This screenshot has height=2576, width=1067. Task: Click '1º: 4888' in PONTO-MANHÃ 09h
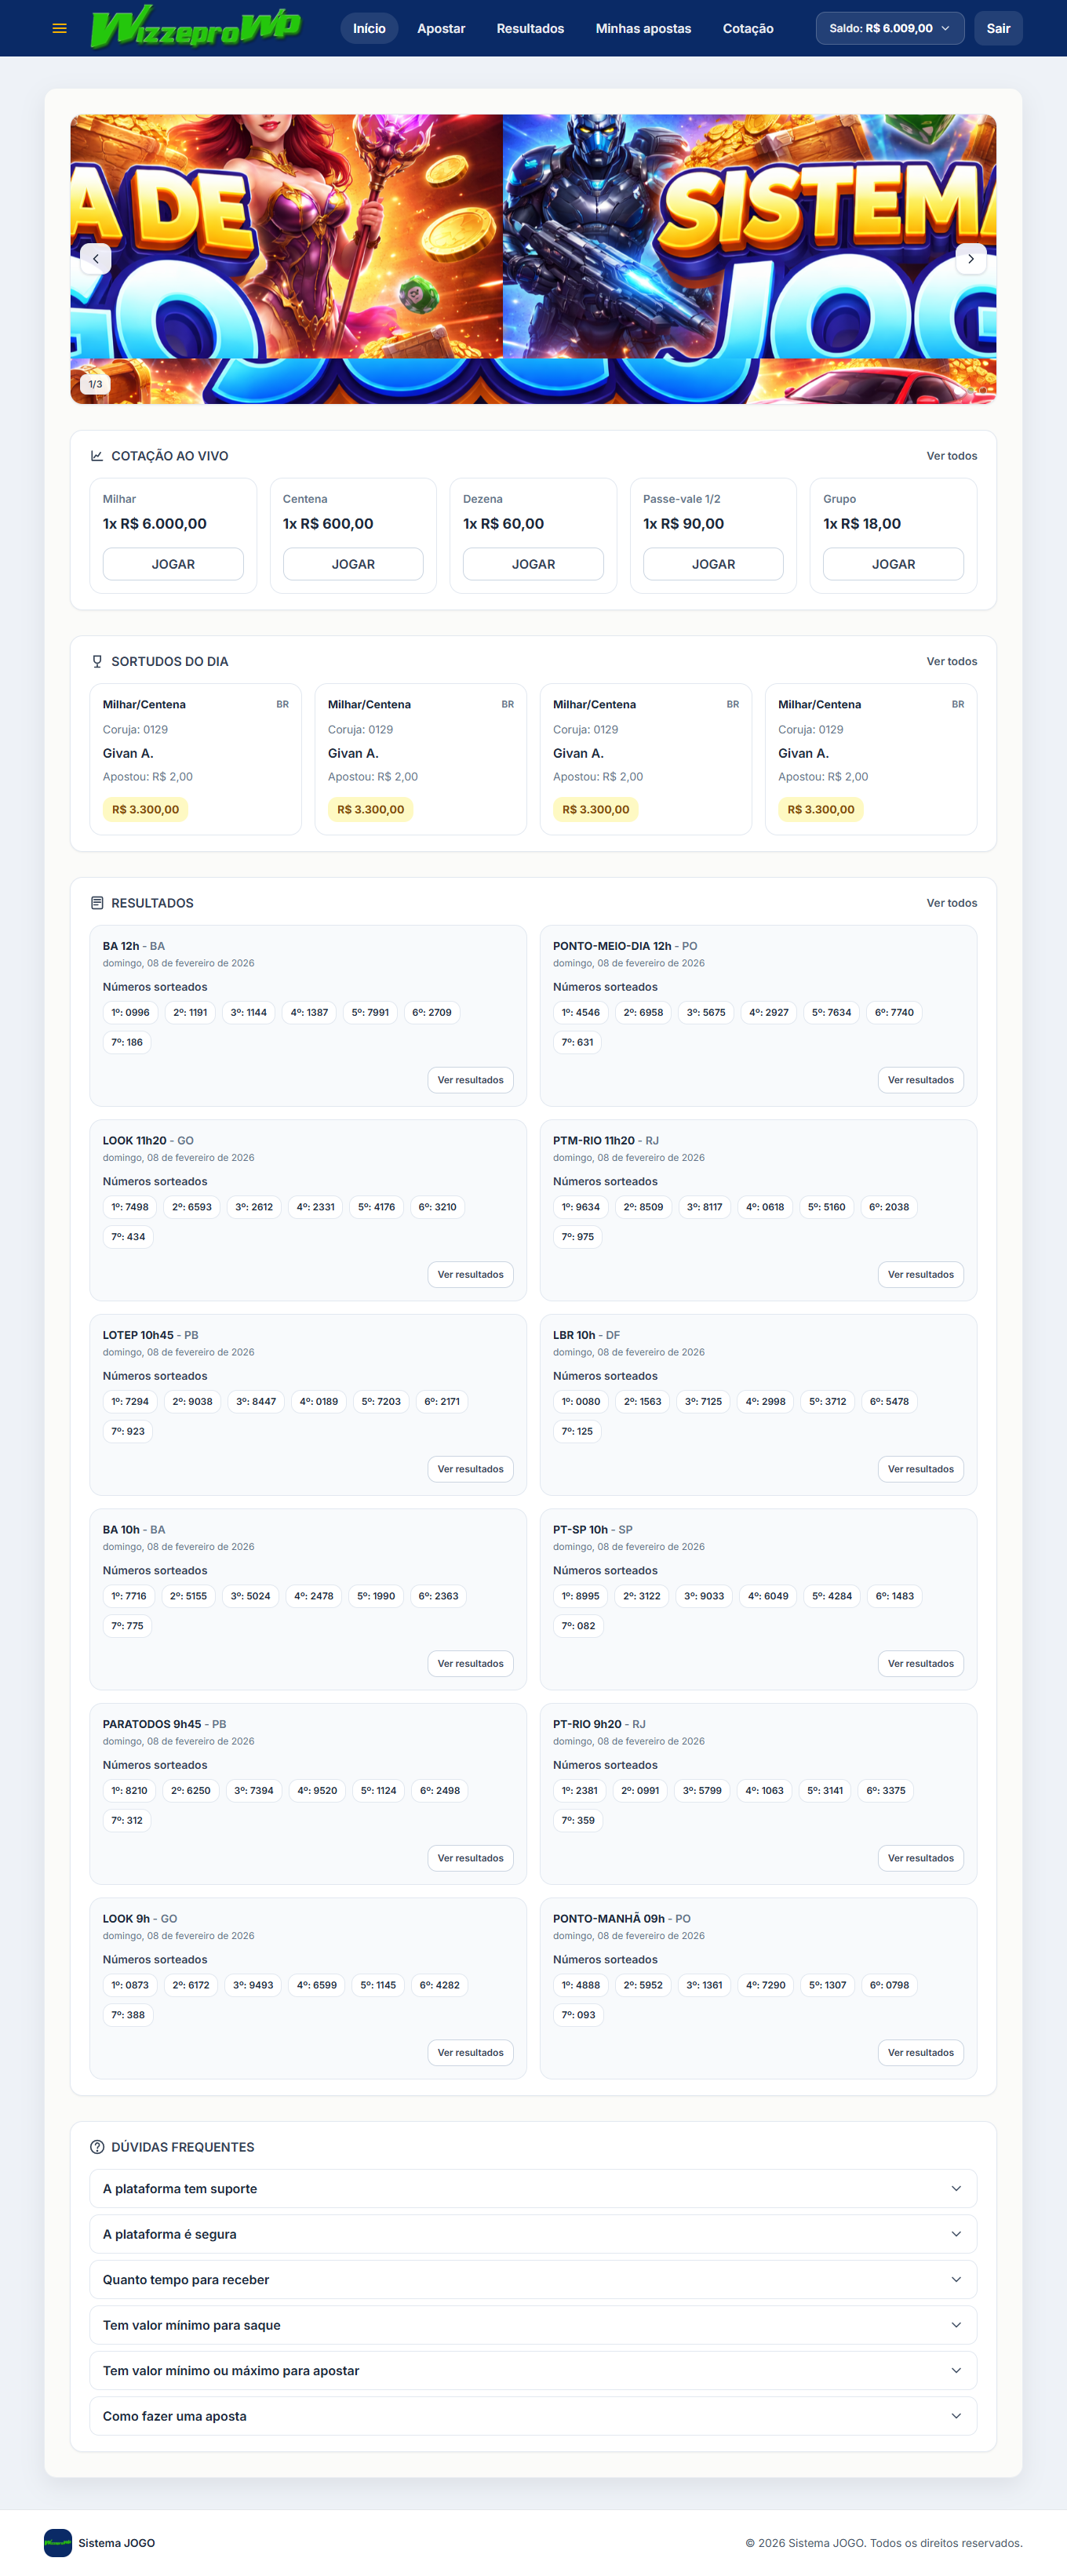(x=580, y=1985)
